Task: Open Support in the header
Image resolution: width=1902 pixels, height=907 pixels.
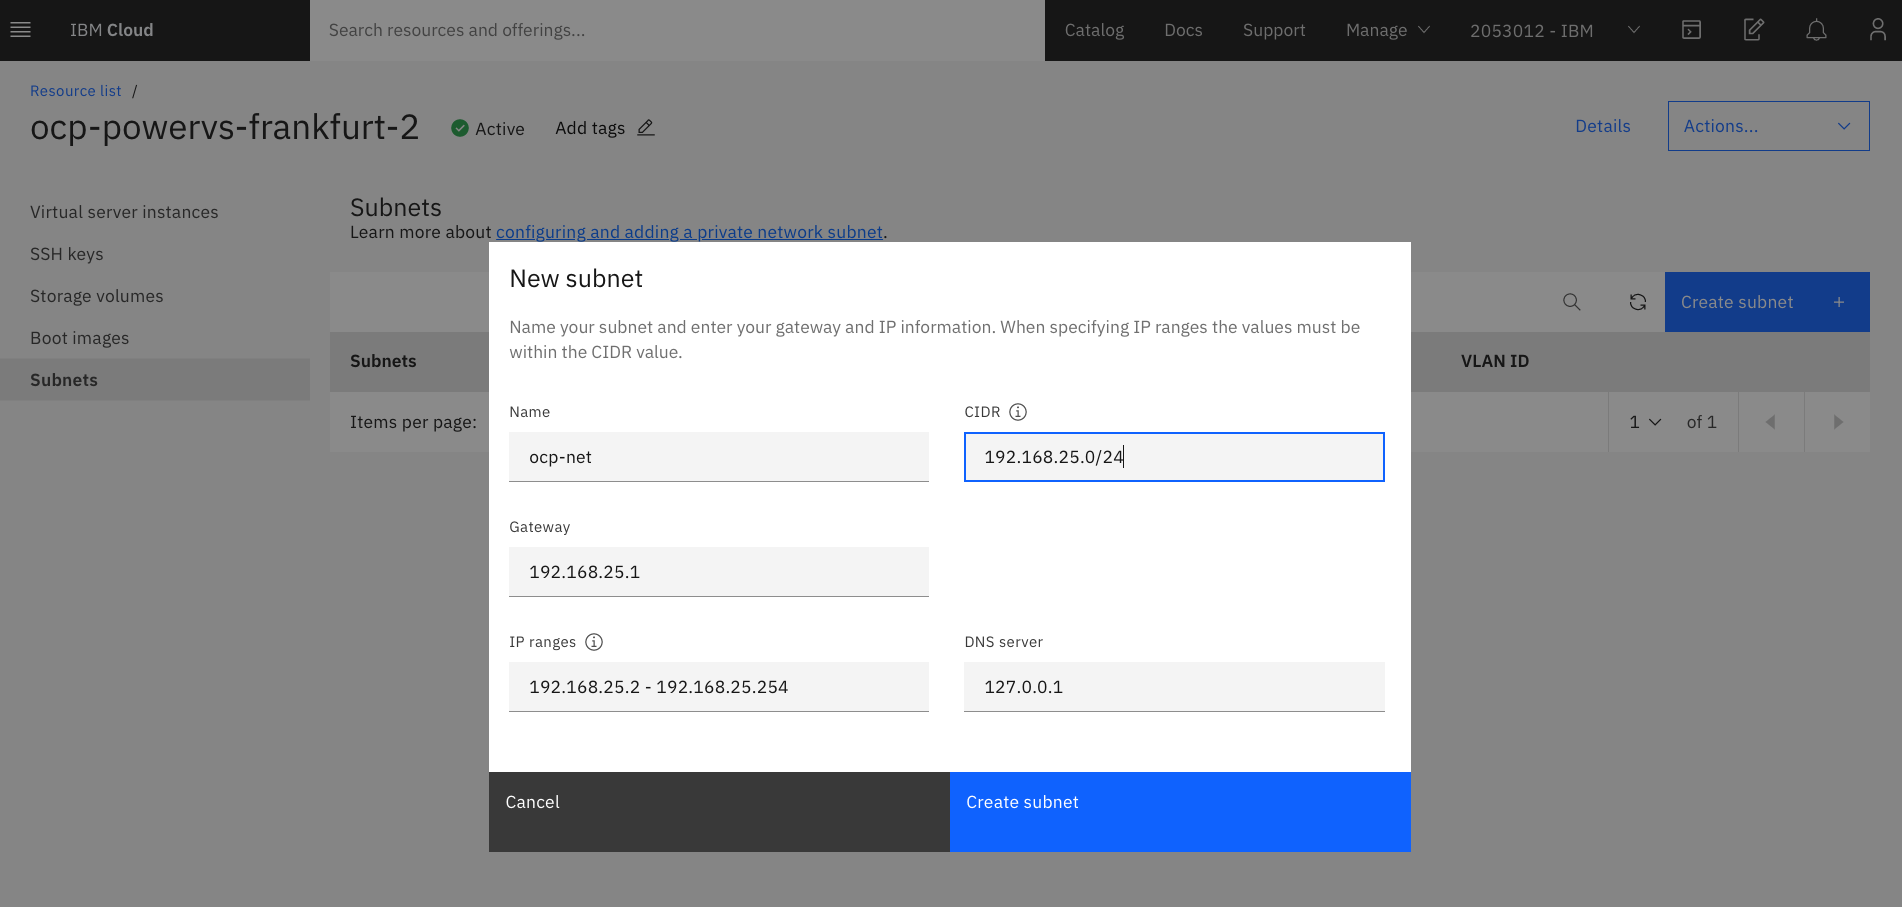Action: [x=1274, y=30]
